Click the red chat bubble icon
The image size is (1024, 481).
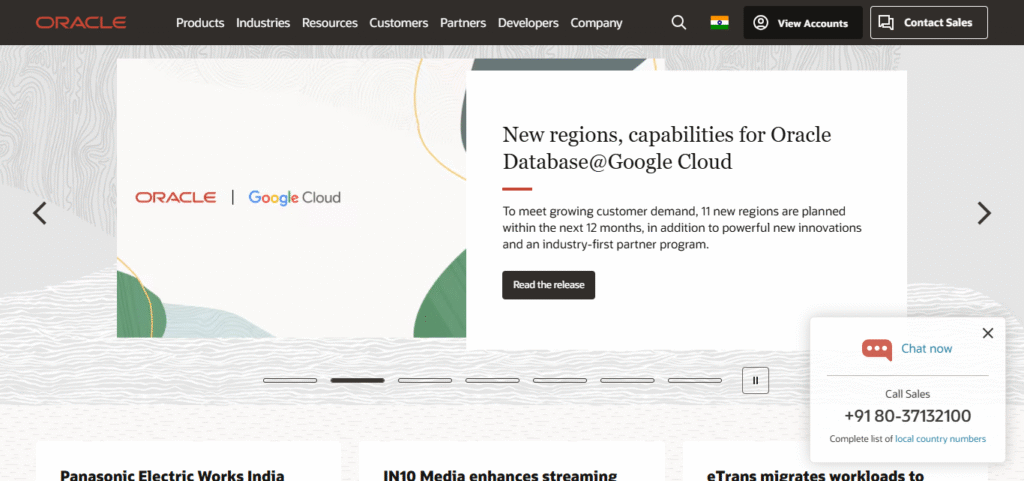coord(876,350)
